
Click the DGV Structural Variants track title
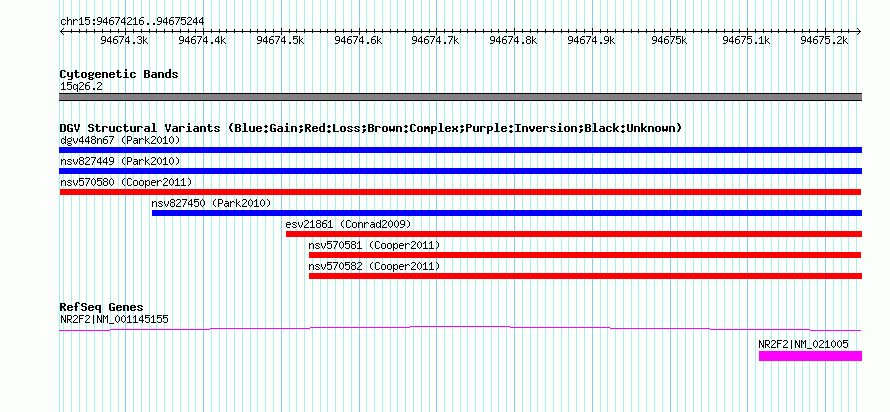pos(371,128)
